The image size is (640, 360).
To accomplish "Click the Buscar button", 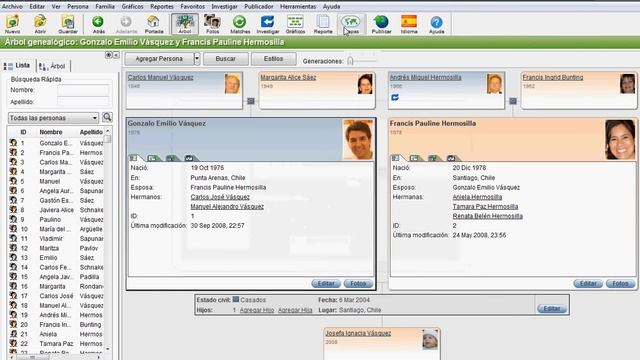I will (x=226, y=59).
